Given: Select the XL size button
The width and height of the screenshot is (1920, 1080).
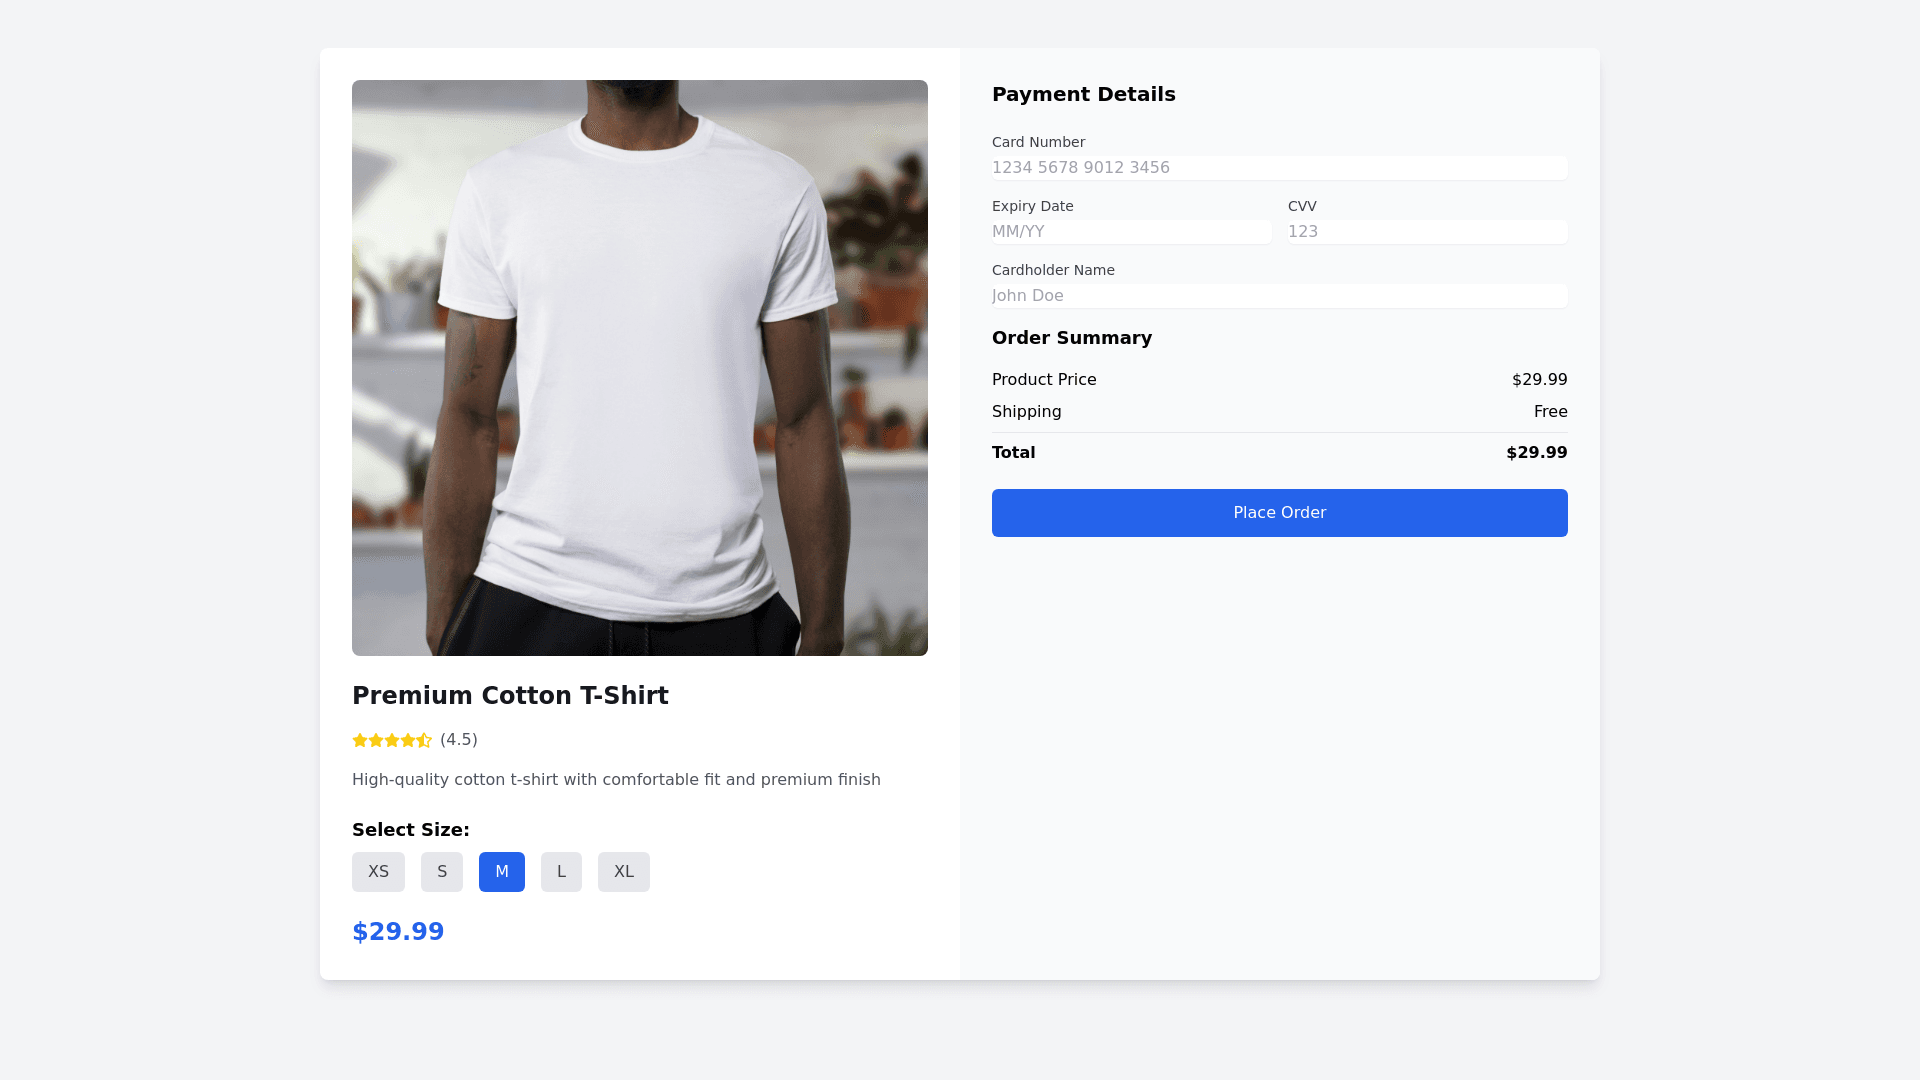Looking at the screenshot, I should pyautogui.click(x=624, y=872).
